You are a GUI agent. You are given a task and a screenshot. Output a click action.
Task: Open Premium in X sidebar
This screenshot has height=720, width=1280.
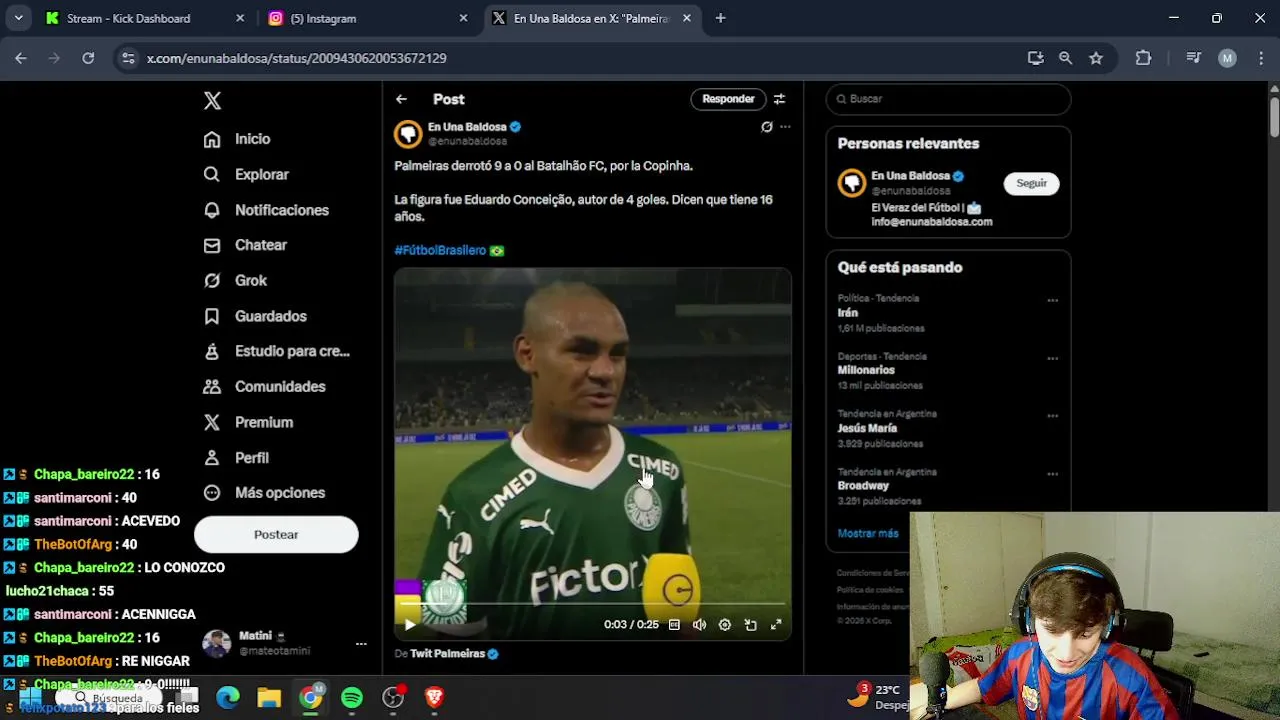(x=248, y=422)
